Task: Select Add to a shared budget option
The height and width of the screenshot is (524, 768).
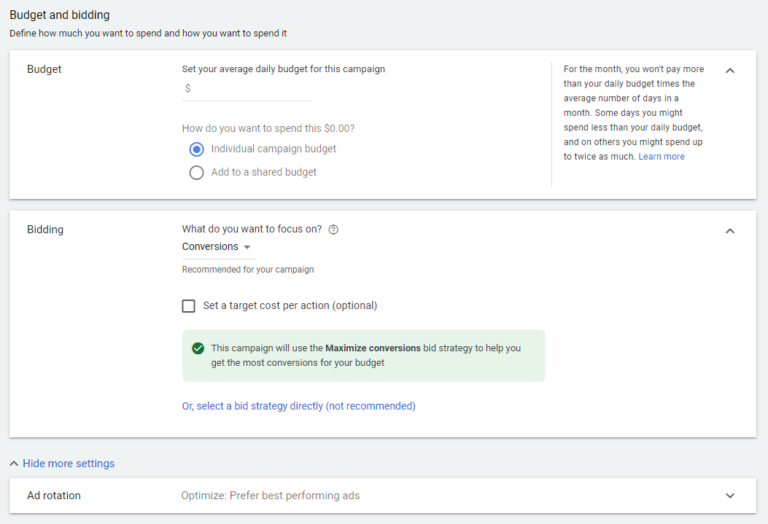Action: (196, 173)
